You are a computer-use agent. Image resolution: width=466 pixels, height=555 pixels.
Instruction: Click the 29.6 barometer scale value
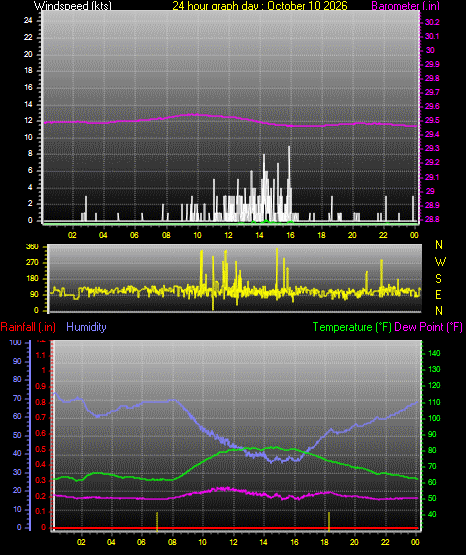432,107
